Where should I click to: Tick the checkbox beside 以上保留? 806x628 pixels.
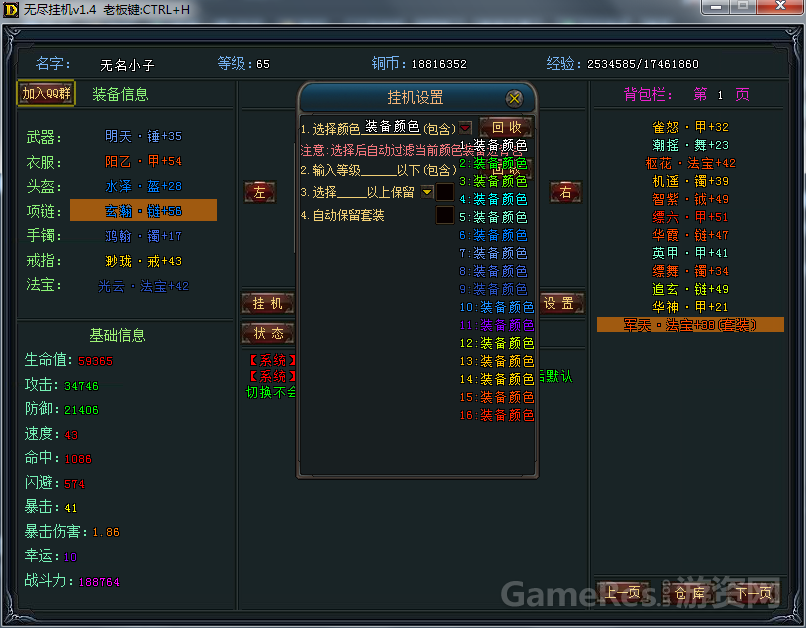click(x=445, y=192)
